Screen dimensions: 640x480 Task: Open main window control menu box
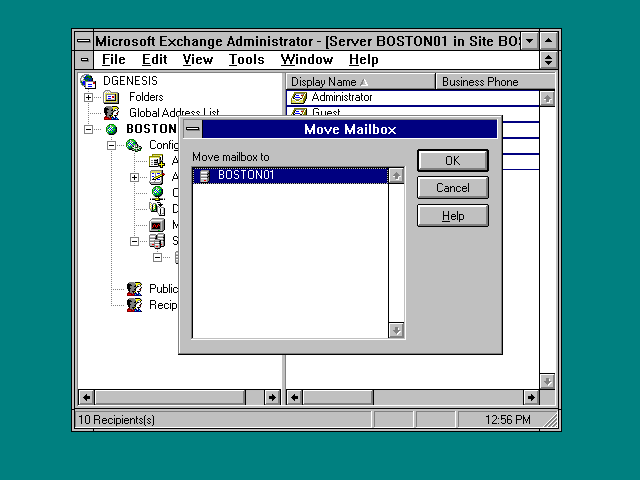coord(83,41)
